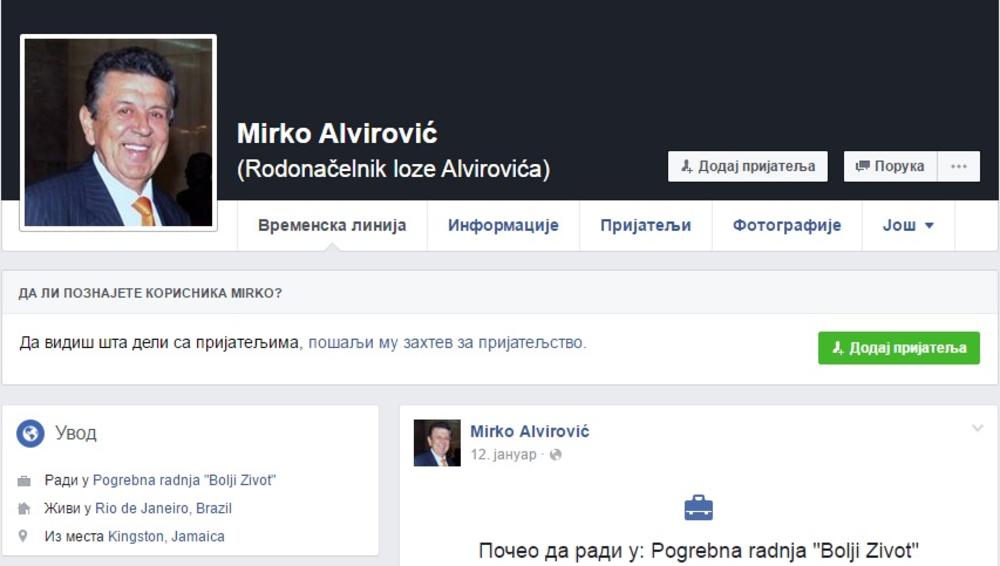Image resolution: width=1000 pixels, height=566 pixels.
Task: Follow the пошаљи му захтев за пријатељство link
Action: 447,343
